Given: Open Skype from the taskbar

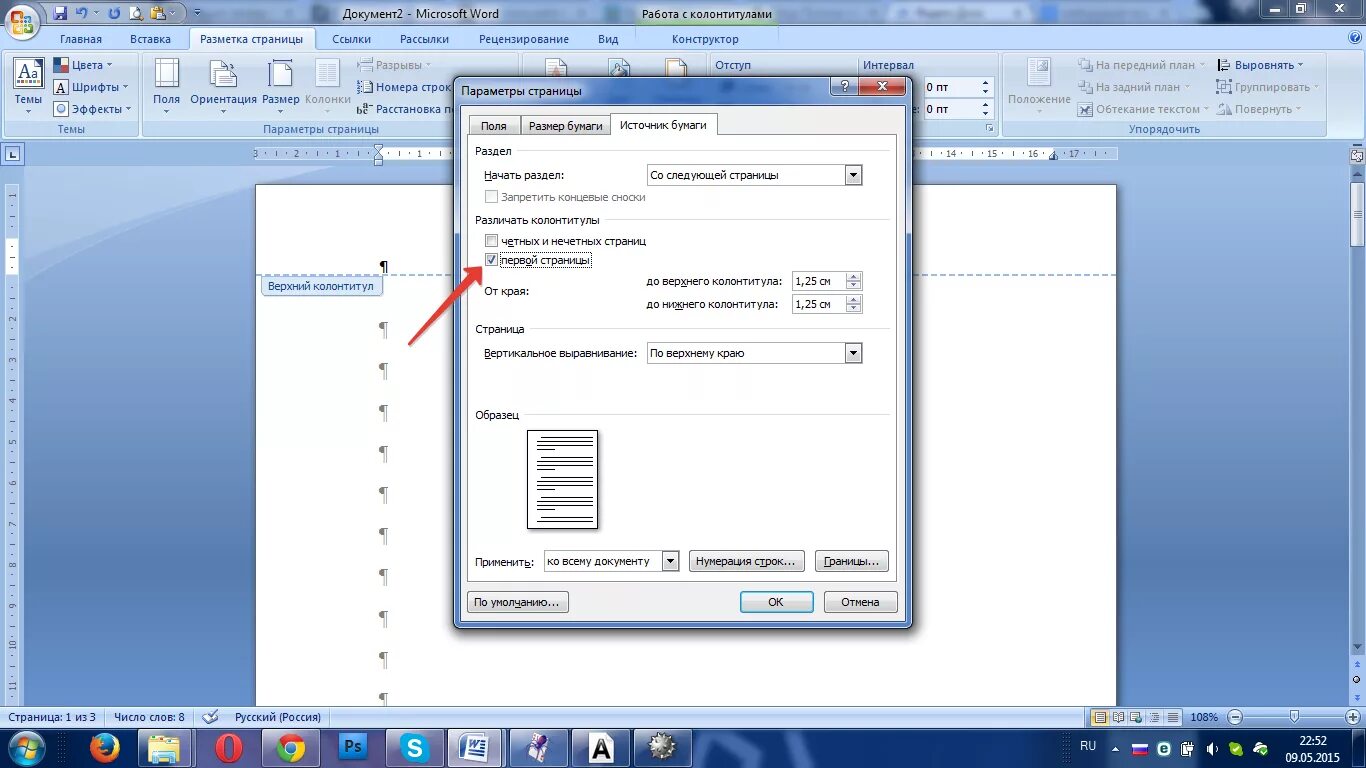Looking at the screenshot, I should coord(414,747).
